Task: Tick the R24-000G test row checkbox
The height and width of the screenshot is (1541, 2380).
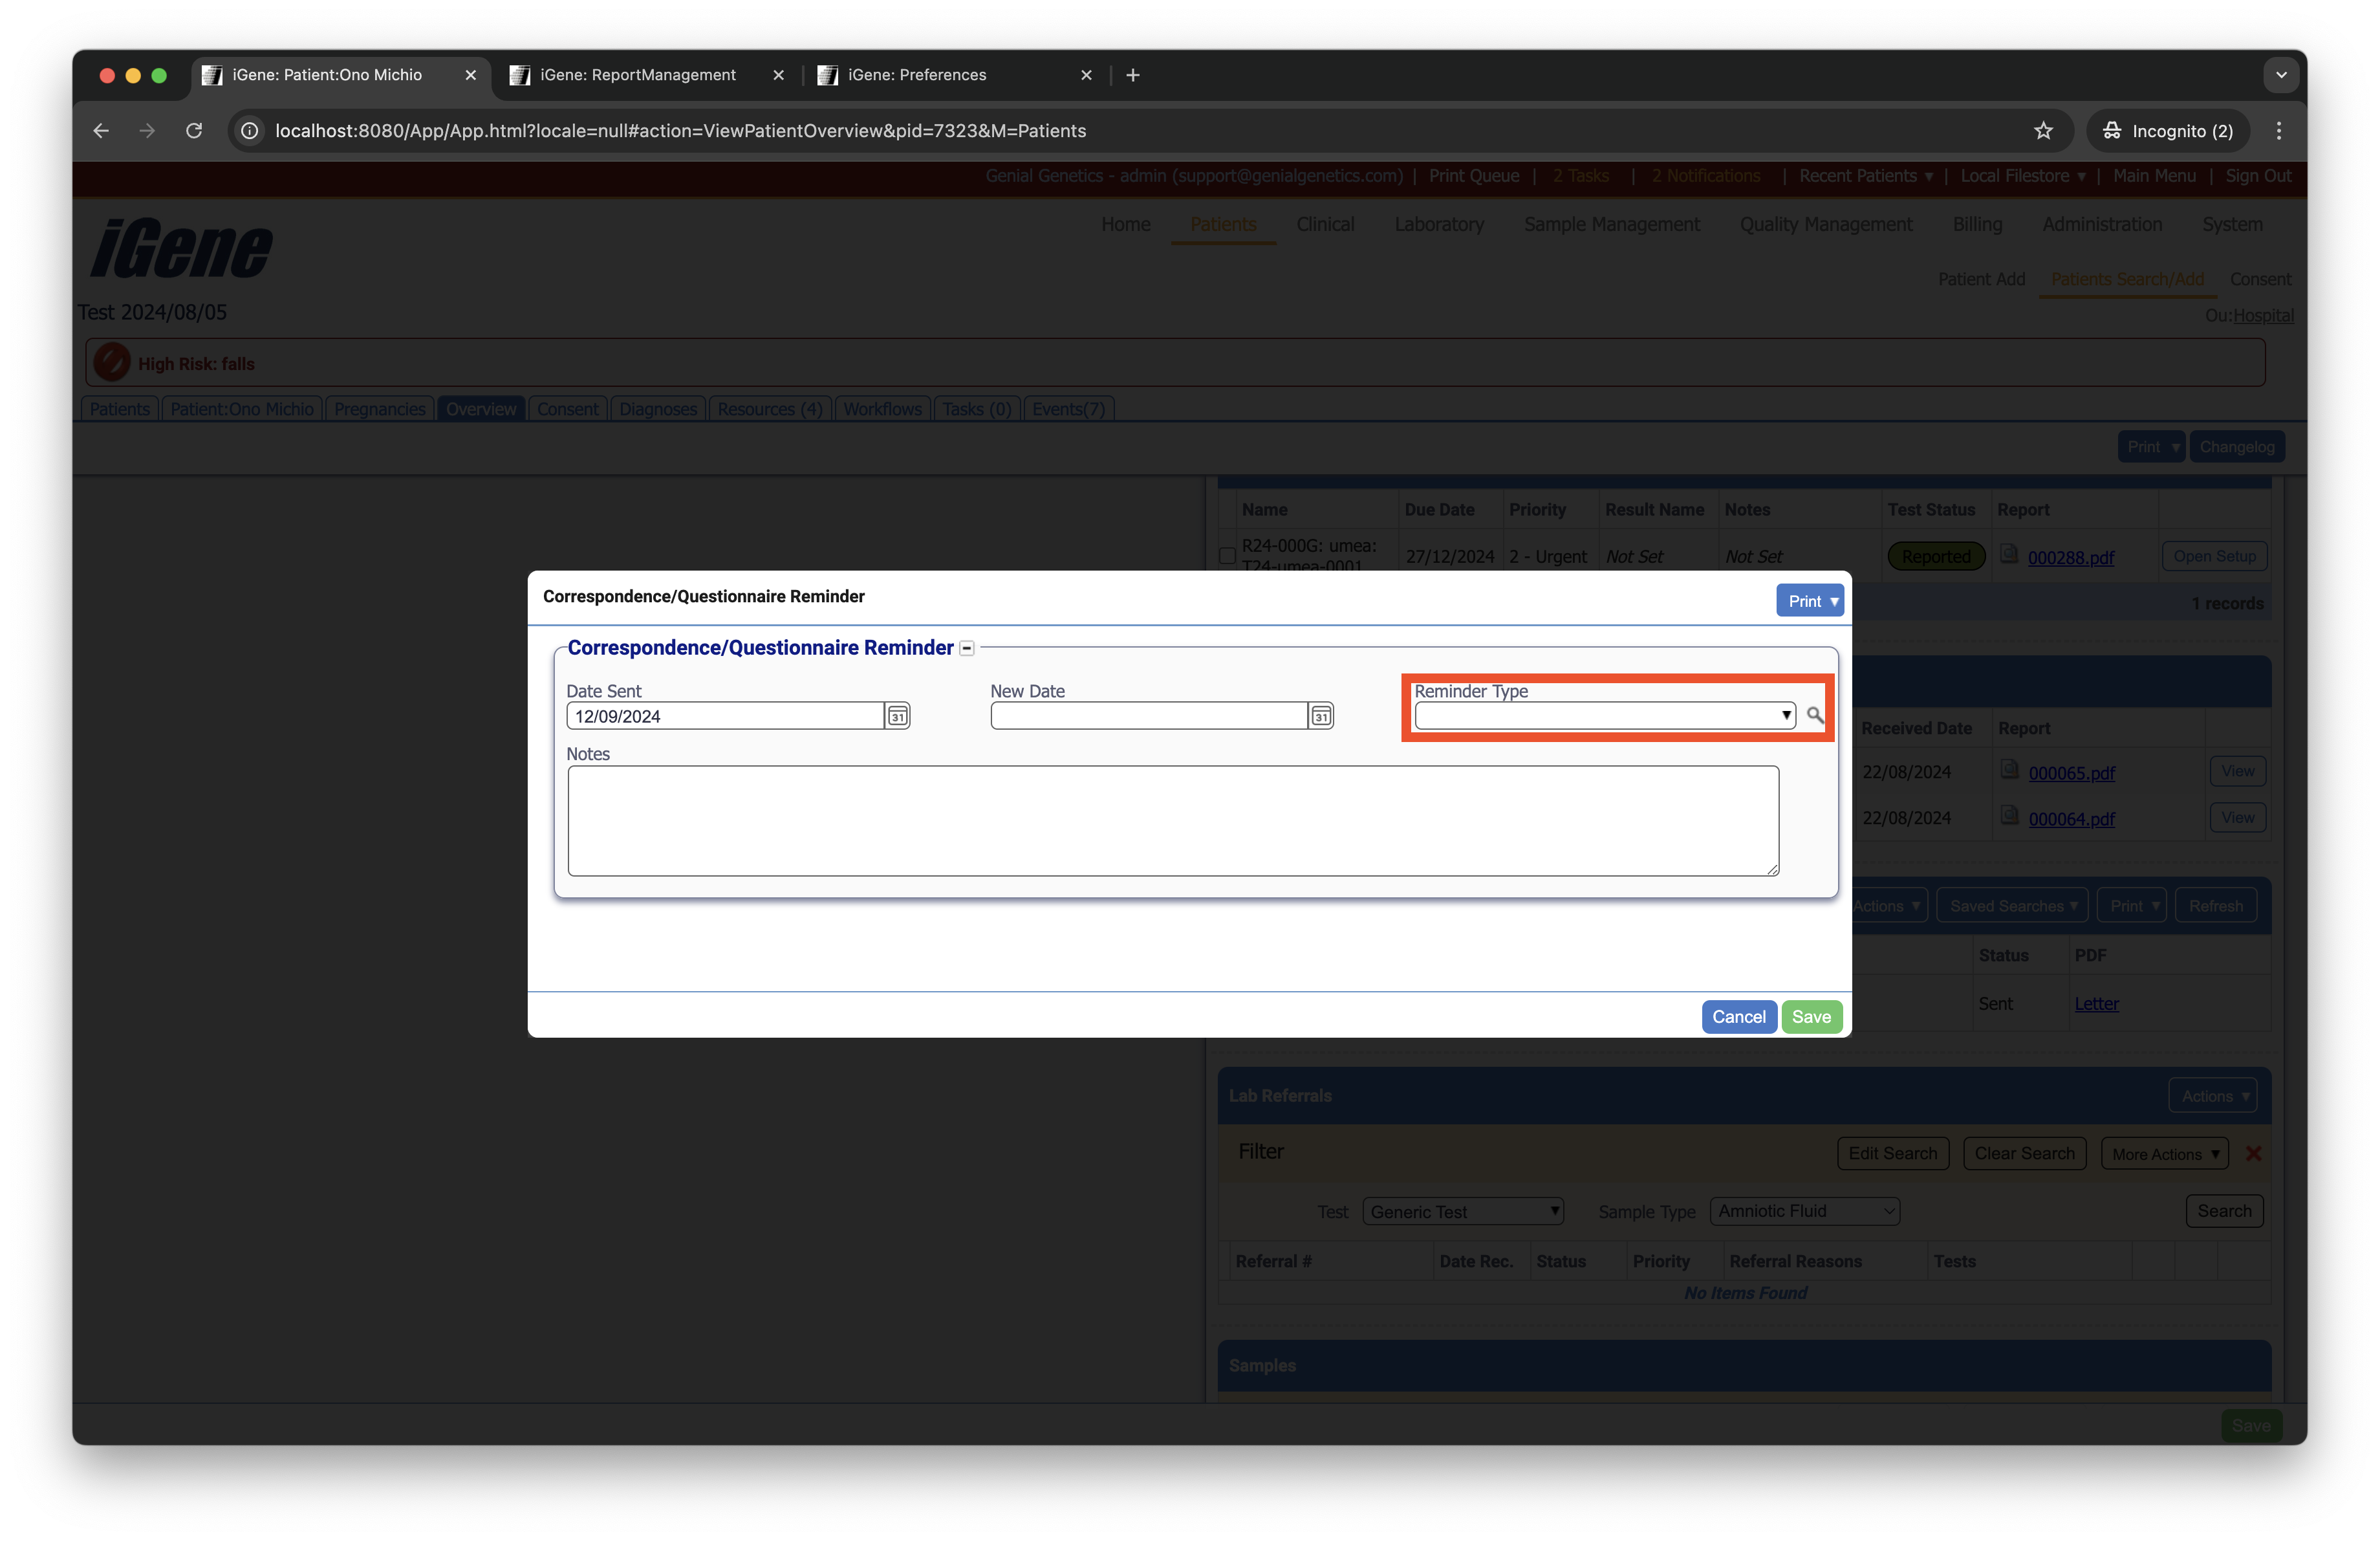Action: click(x=1227, y=556)
